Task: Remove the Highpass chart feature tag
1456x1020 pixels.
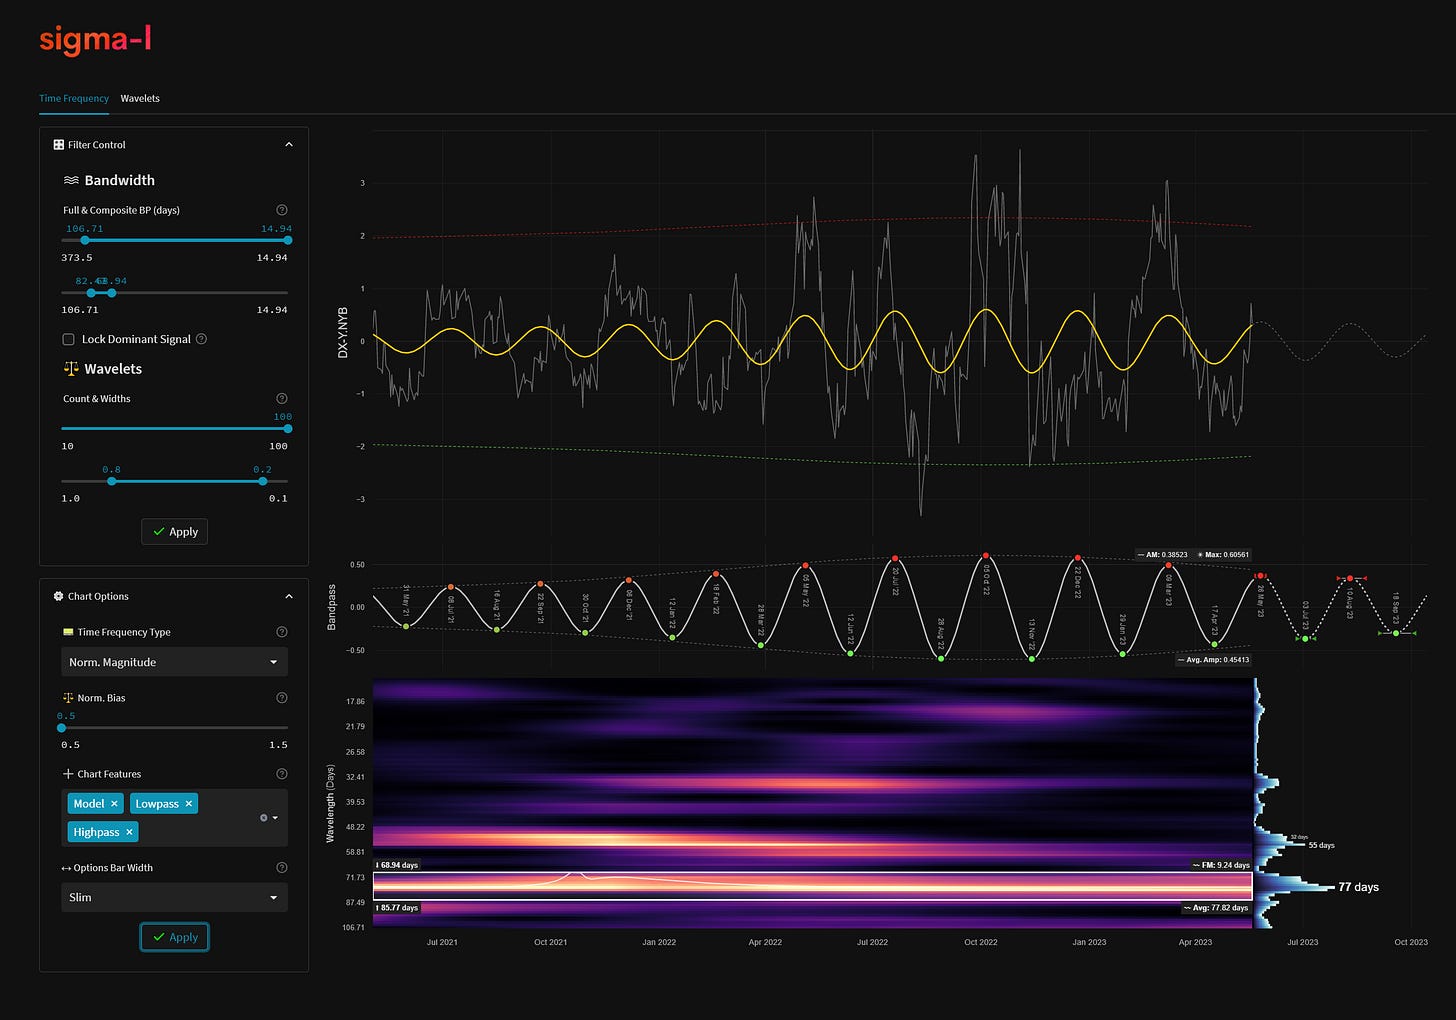Action: tap(129, 832)
